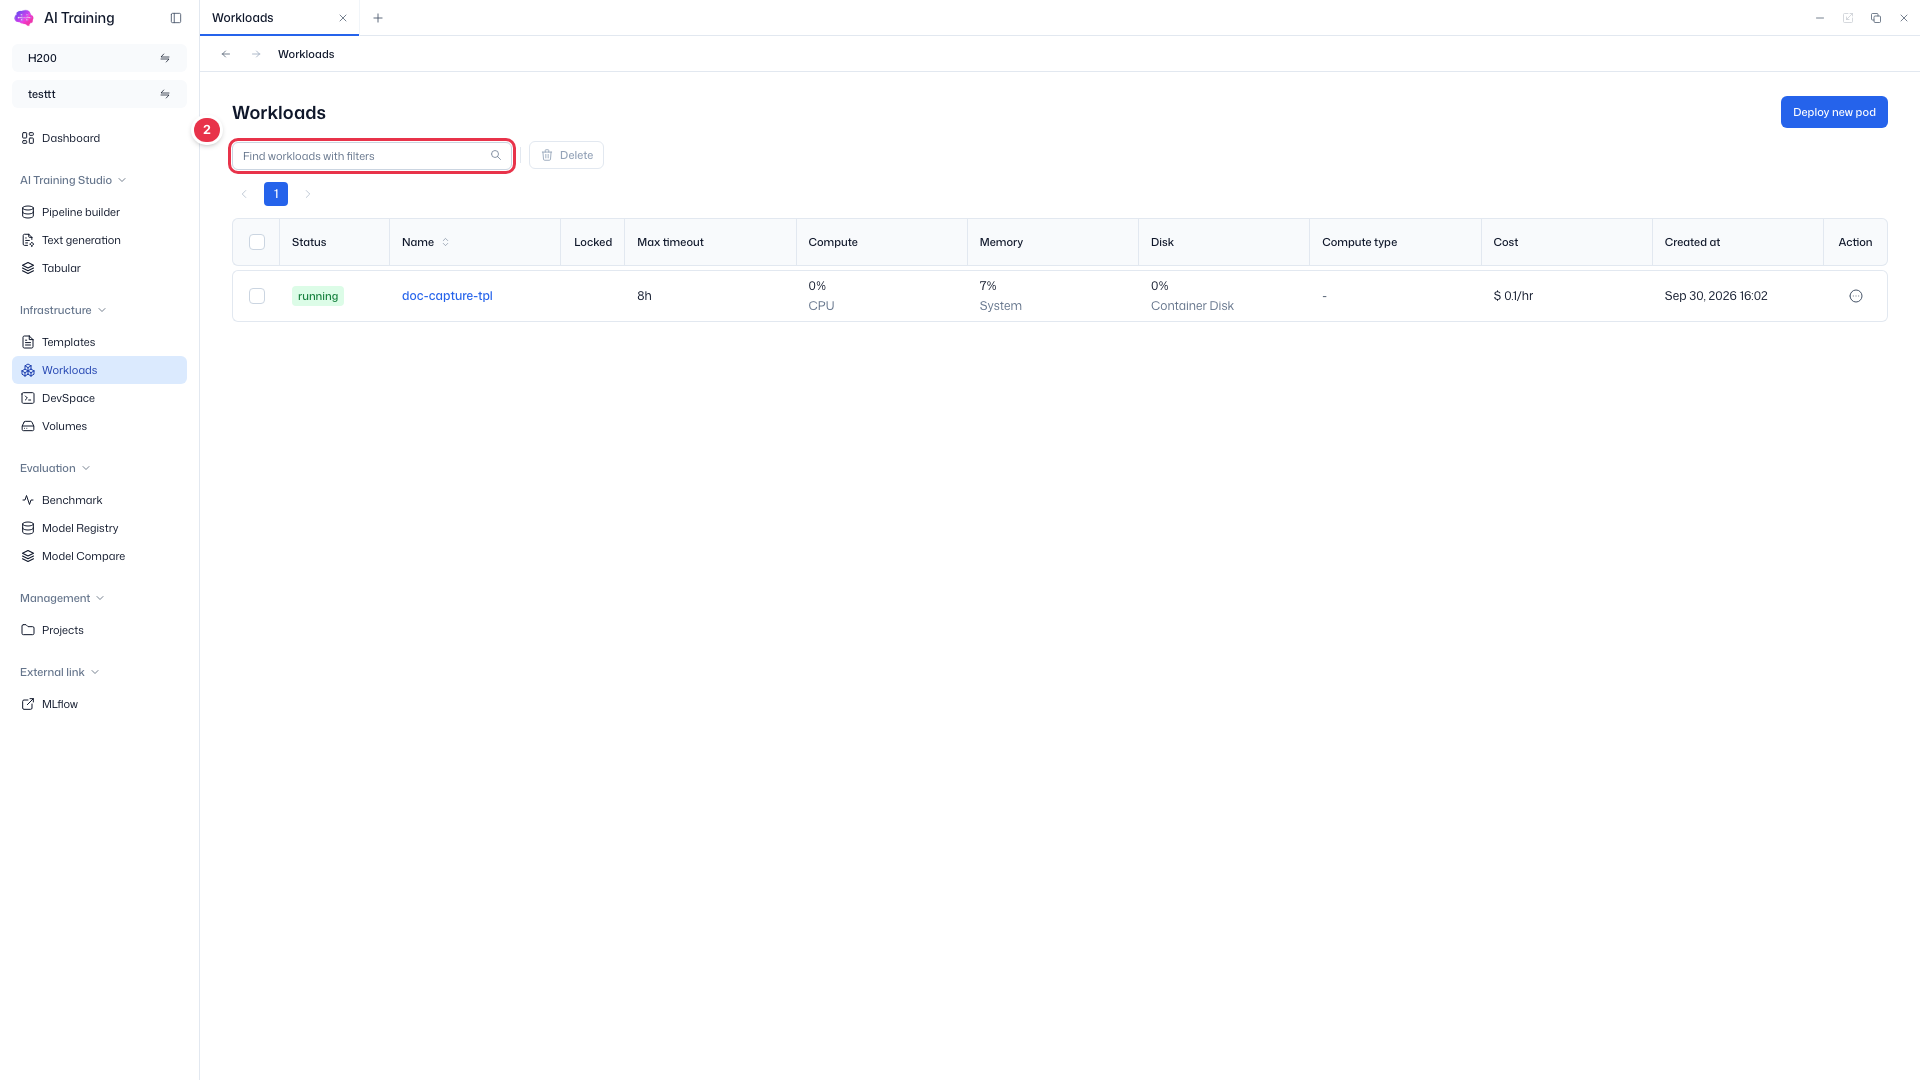The image size is (1920, 1080).
Task: Open Pipeline builder page
Action: pos(99,212)
